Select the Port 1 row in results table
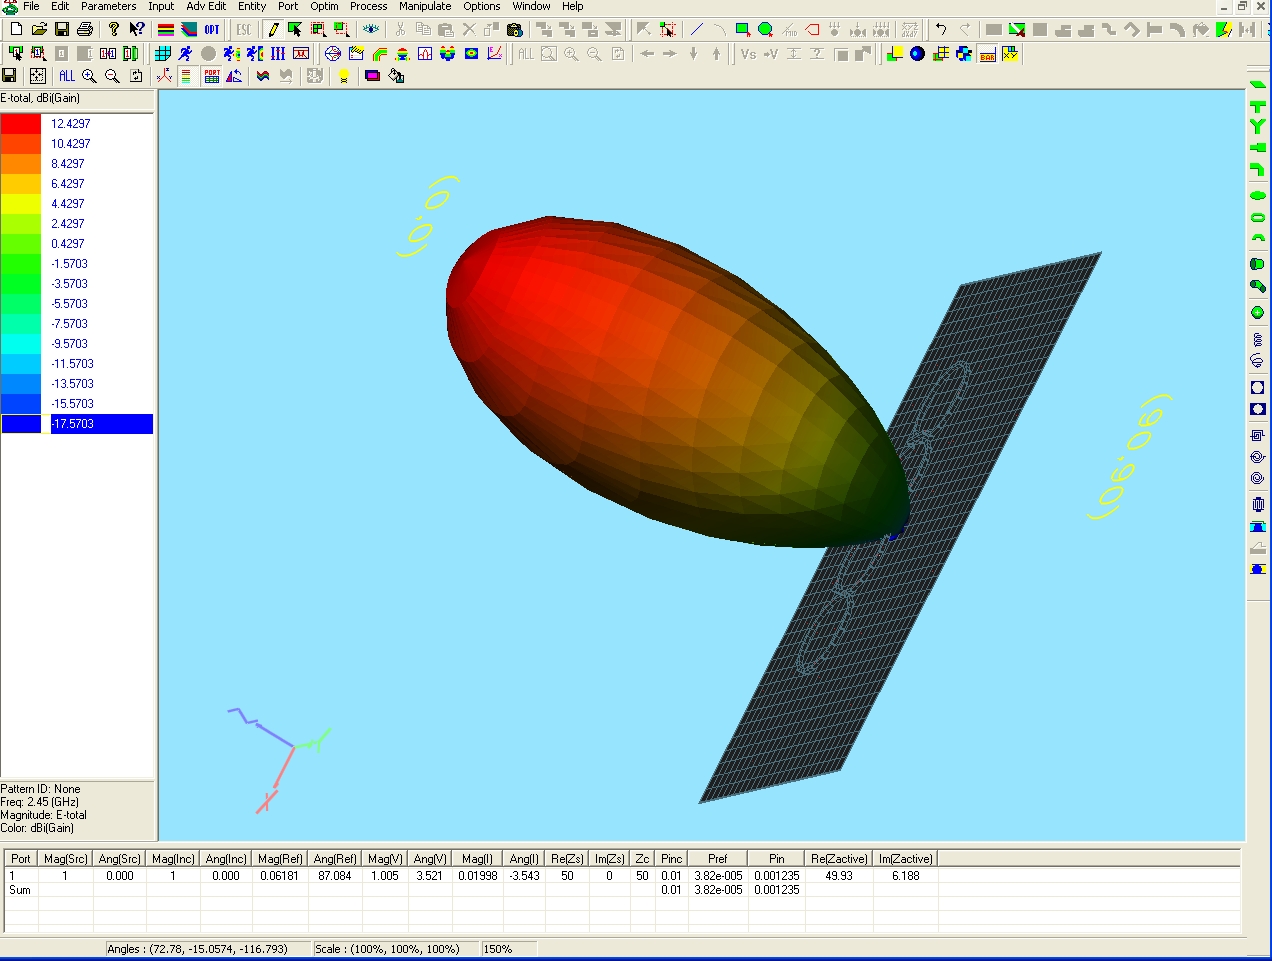Screen dimensions: 1272x961 tap(20, 876)
